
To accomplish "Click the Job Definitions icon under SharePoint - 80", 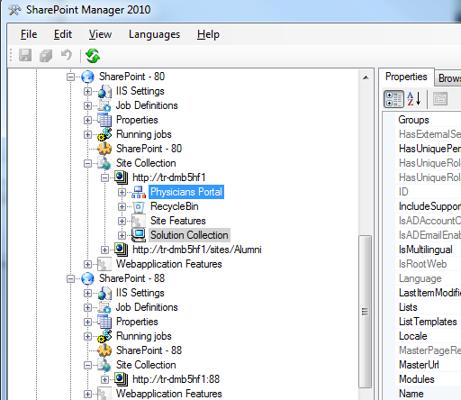I will 104,105.
